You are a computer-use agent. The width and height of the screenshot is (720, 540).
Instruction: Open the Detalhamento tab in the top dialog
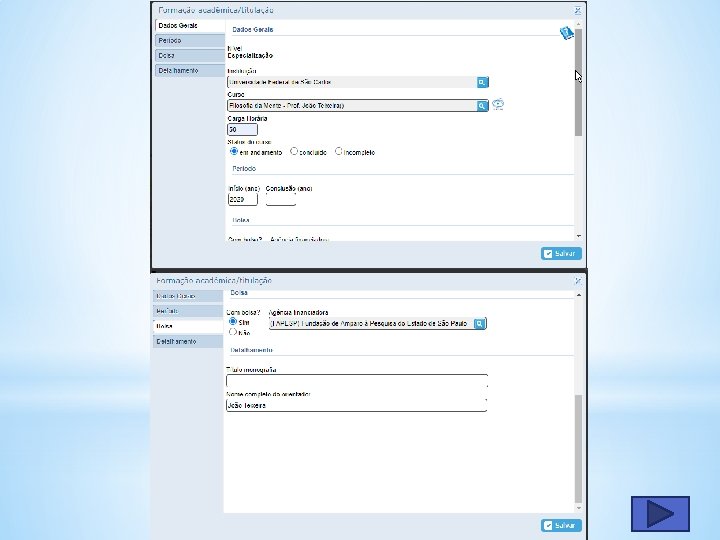point(190,71)
